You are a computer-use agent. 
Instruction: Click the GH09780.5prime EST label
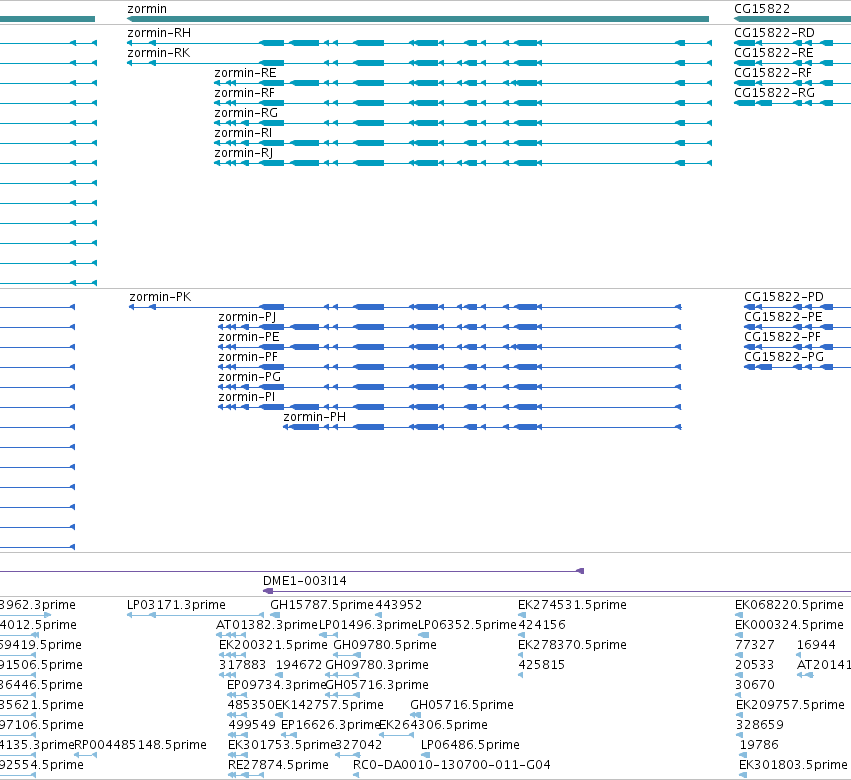pos(385,645)
